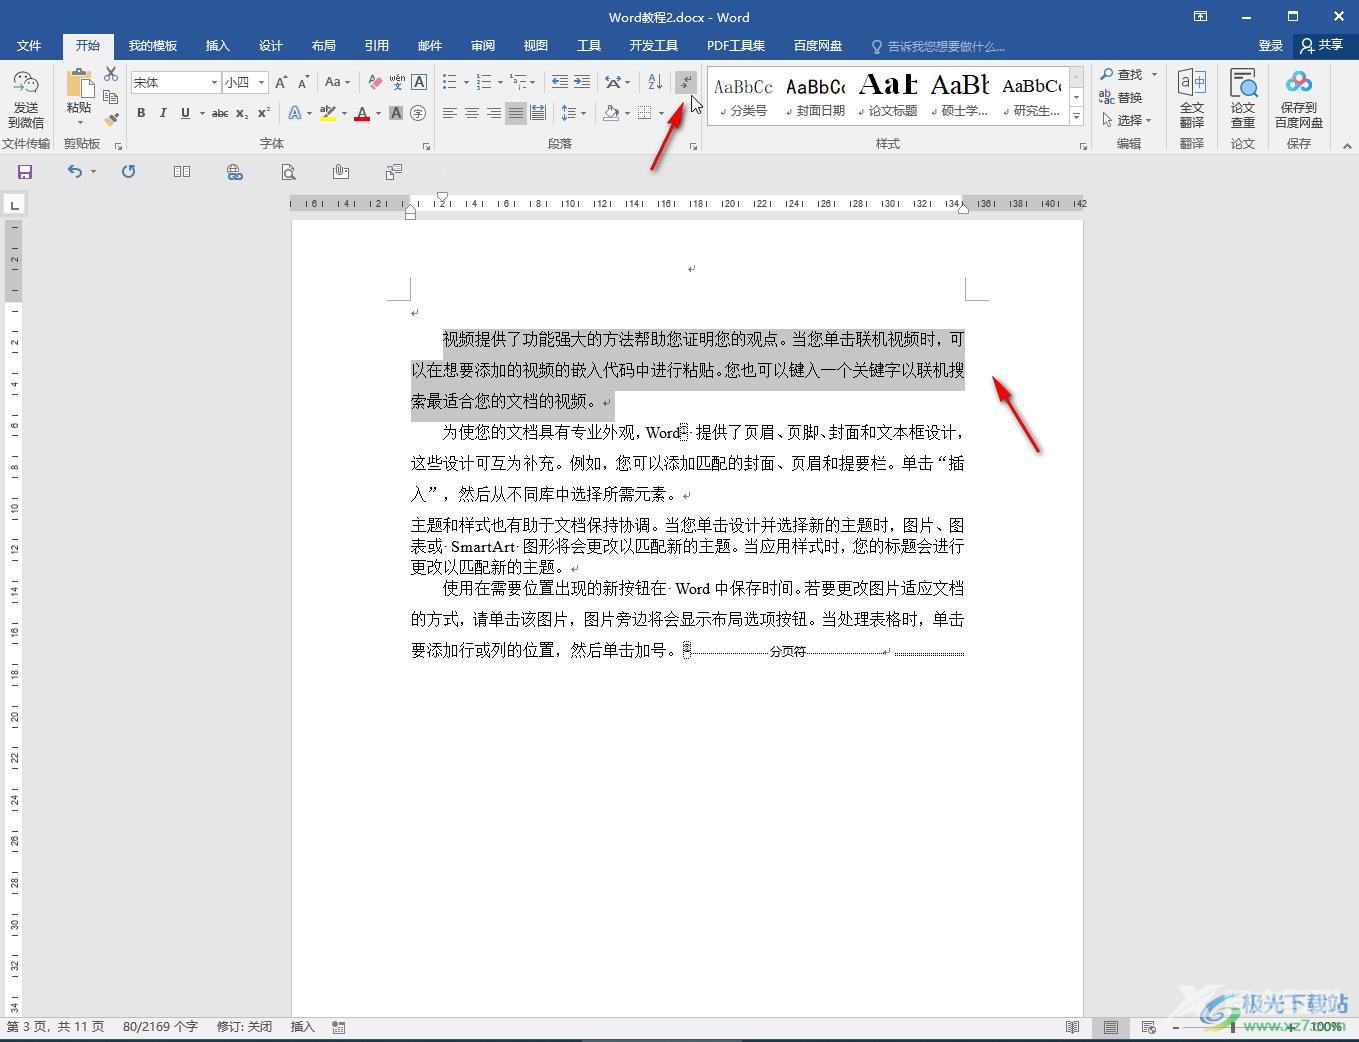This screenshot has width=1359, height=1042.
Task: Click the shrink font size icon
Action: point(303,82)
